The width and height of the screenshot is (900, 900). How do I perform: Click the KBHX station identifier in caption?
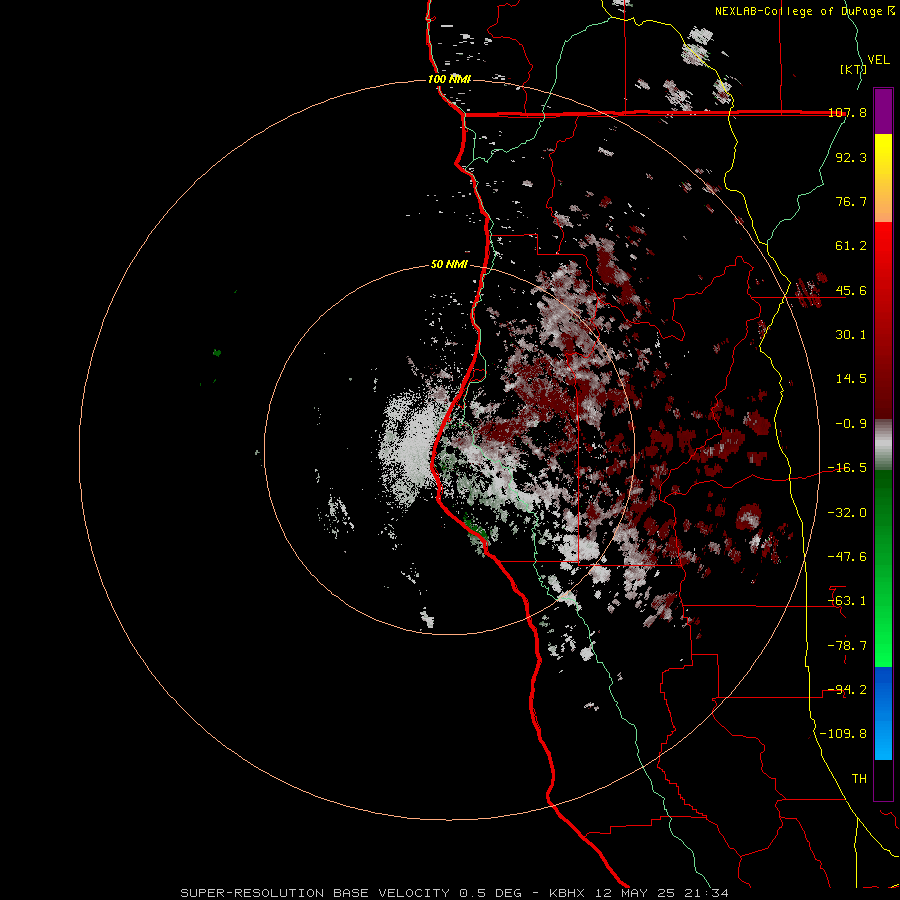[567, 893]
